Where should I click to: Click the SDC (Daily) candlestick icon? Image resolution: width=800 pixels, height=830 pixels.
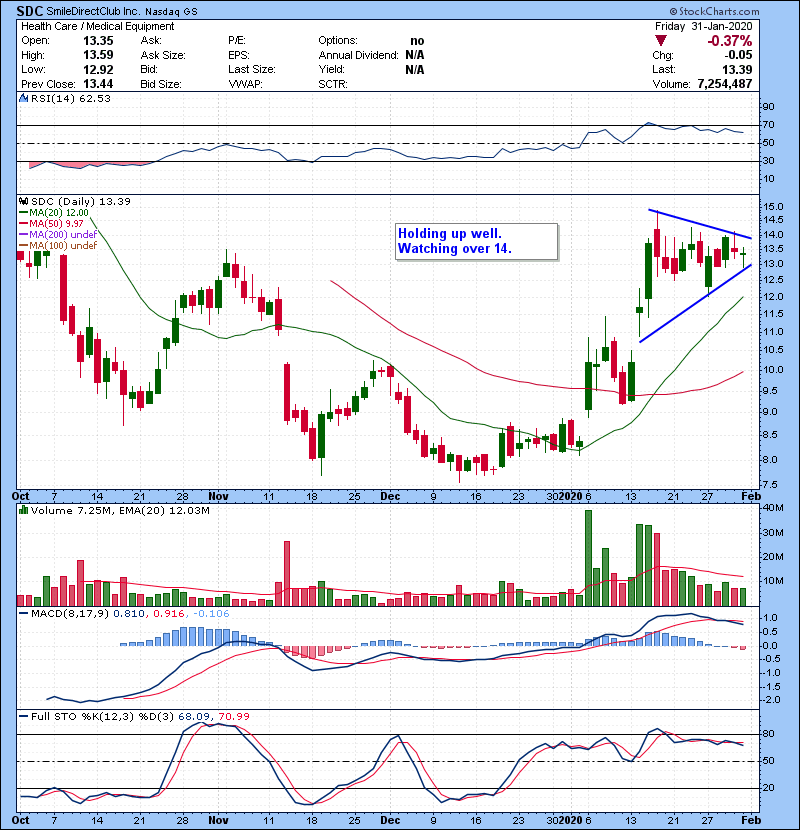pos(23,202)
